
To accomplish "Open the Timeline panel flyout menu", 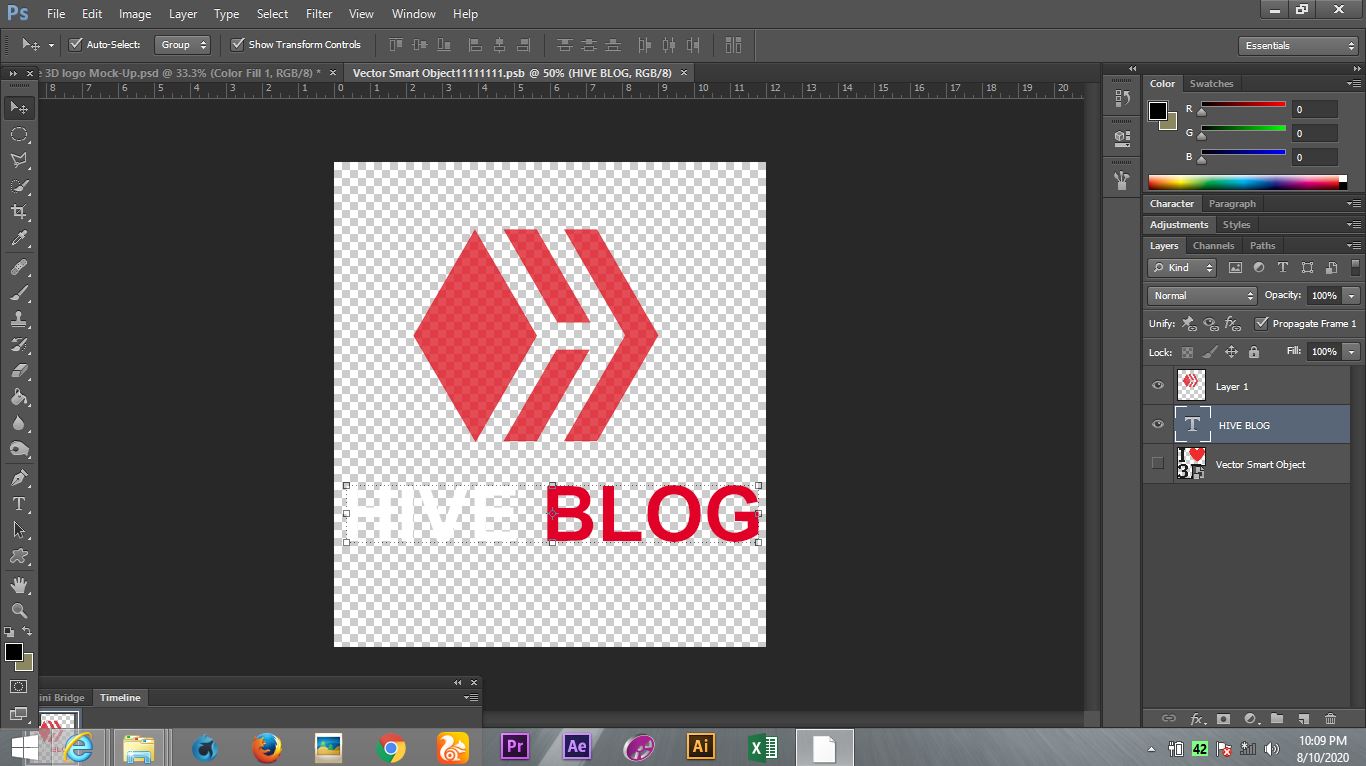I will (x=472, y=698).
